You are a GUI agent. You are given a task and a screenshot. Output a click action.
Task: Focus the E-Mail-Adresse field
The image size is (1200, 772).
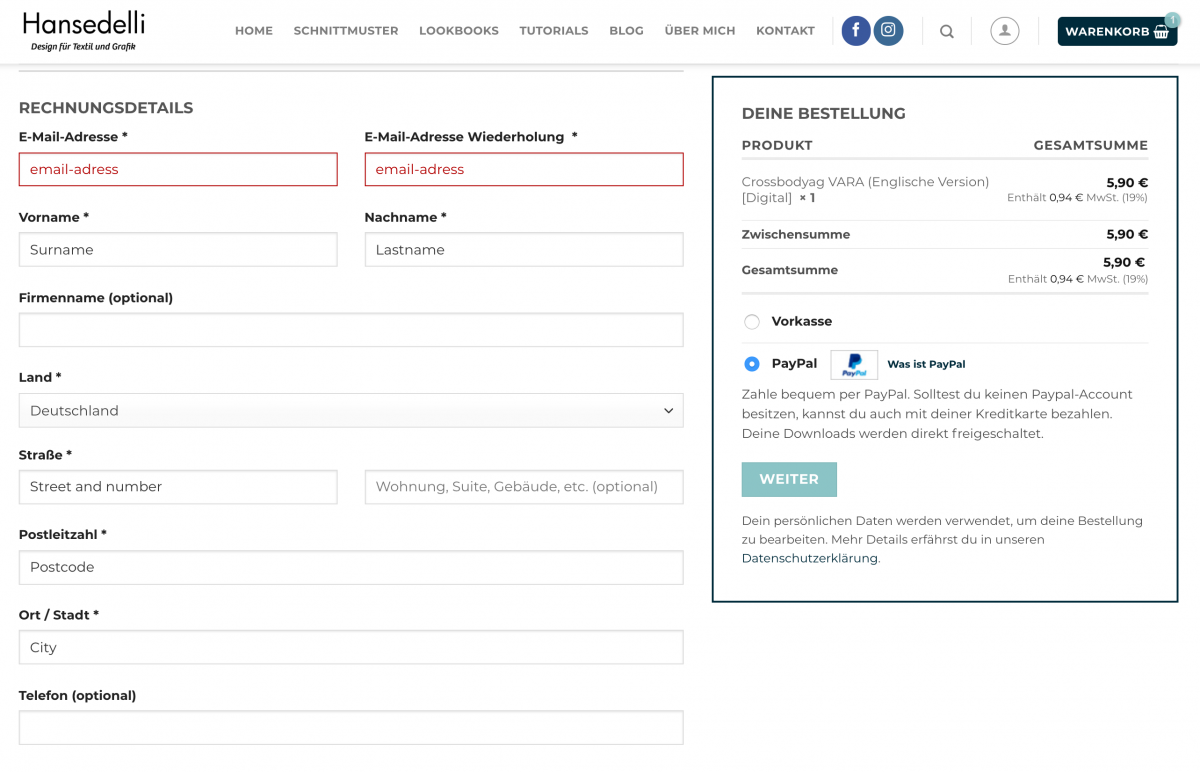[x=178, y=169]
